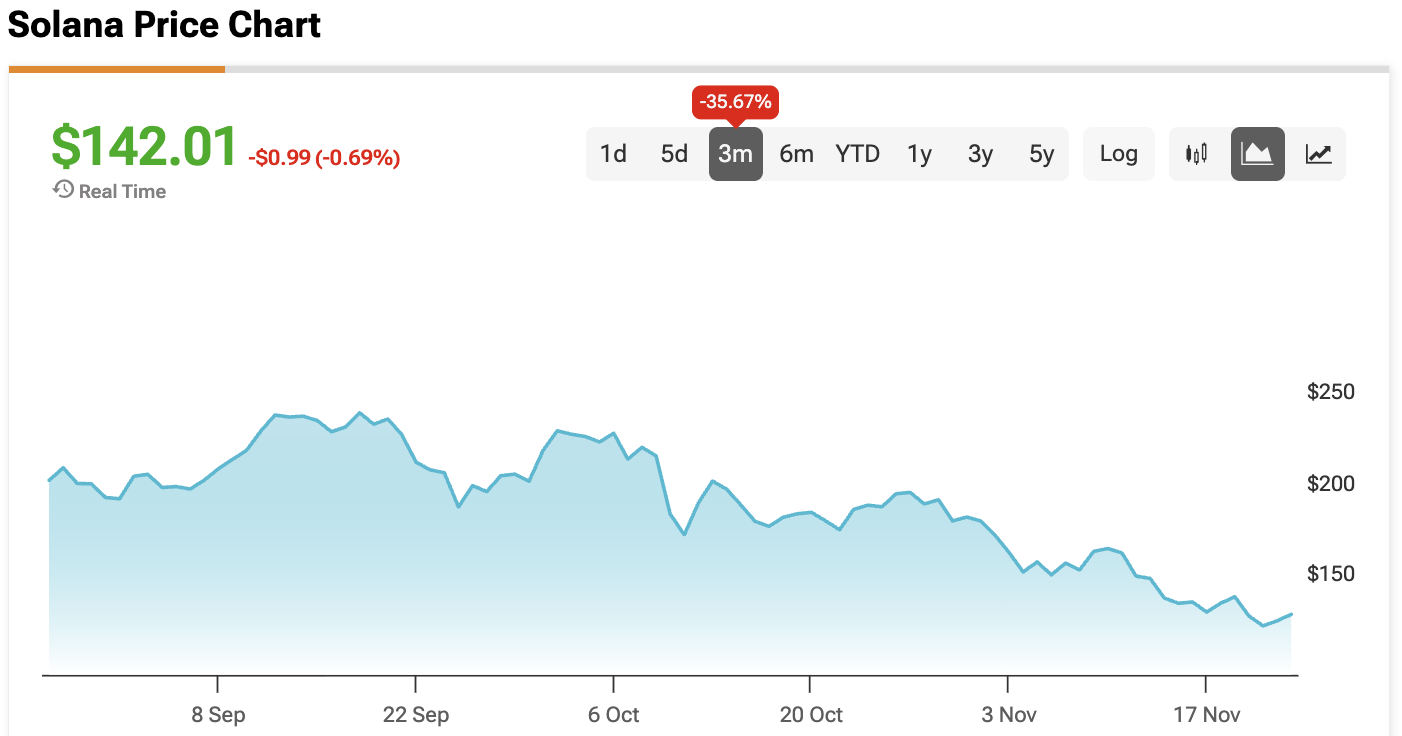Toggle the Log scale button
Image resolution: width=1402 pixels, height=736 pixels.
click(x=1118, y=154)
